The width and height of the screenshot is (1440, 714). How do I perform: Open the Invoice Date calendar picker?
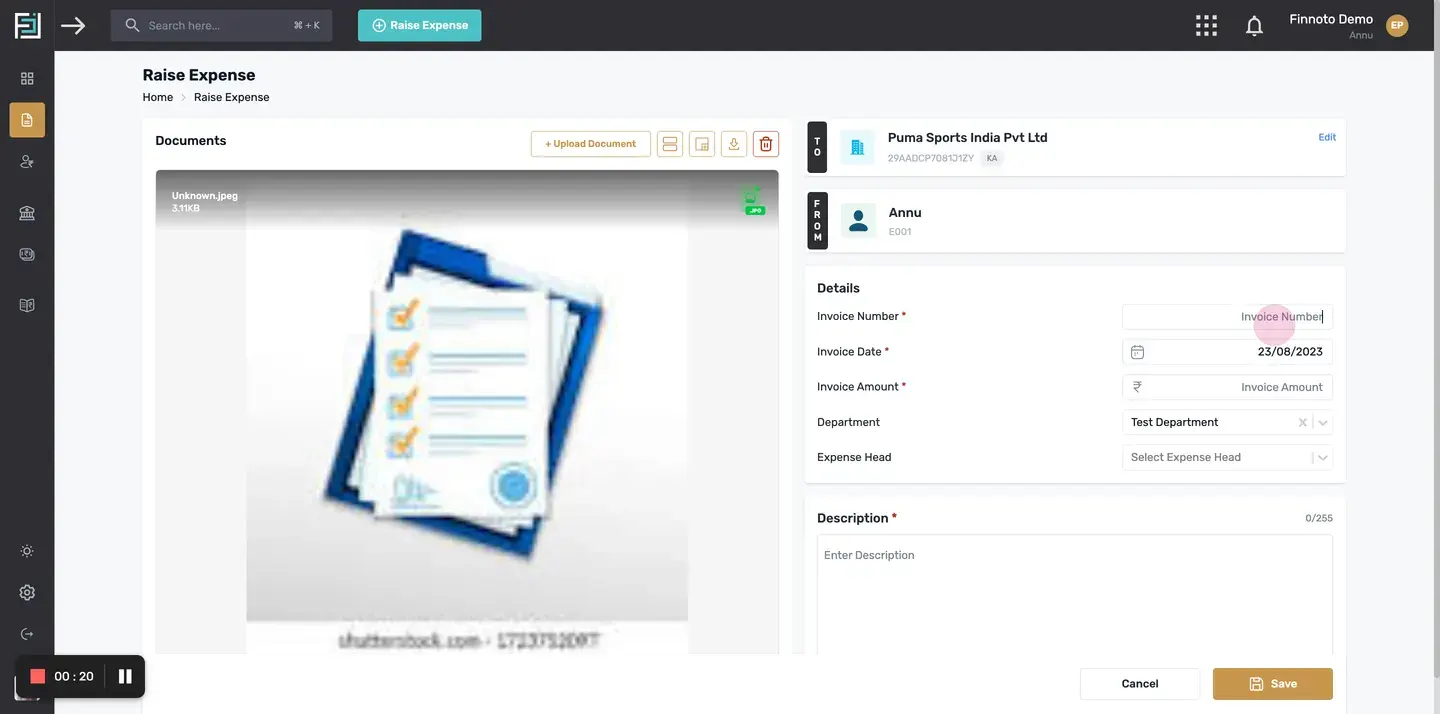click(1137, 352)
